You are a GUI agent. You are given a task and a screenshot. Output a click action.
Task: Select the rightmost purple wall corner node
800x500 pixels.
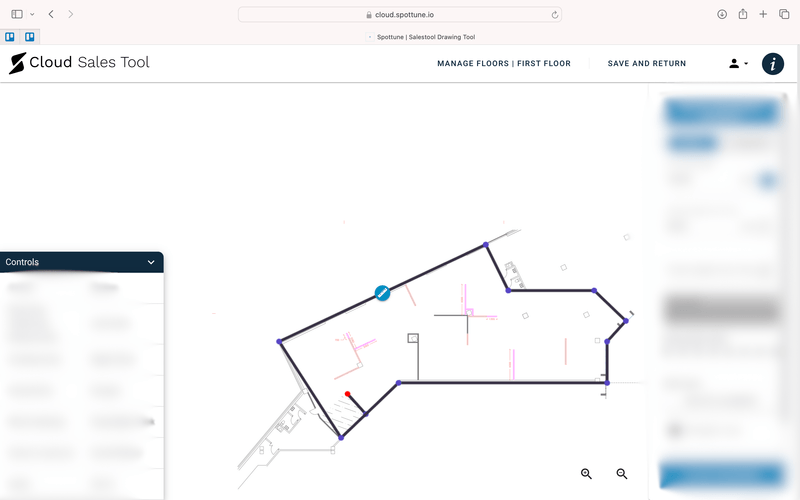626,321
